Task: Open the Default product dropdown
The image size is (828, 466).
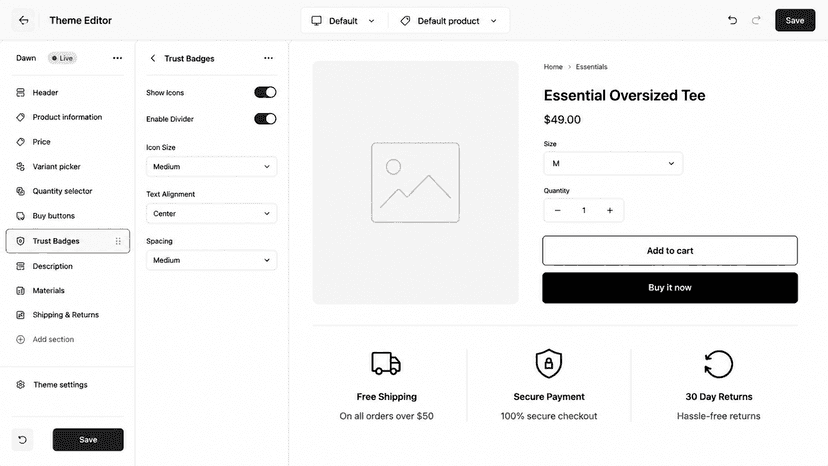Action: coord(449,21)
